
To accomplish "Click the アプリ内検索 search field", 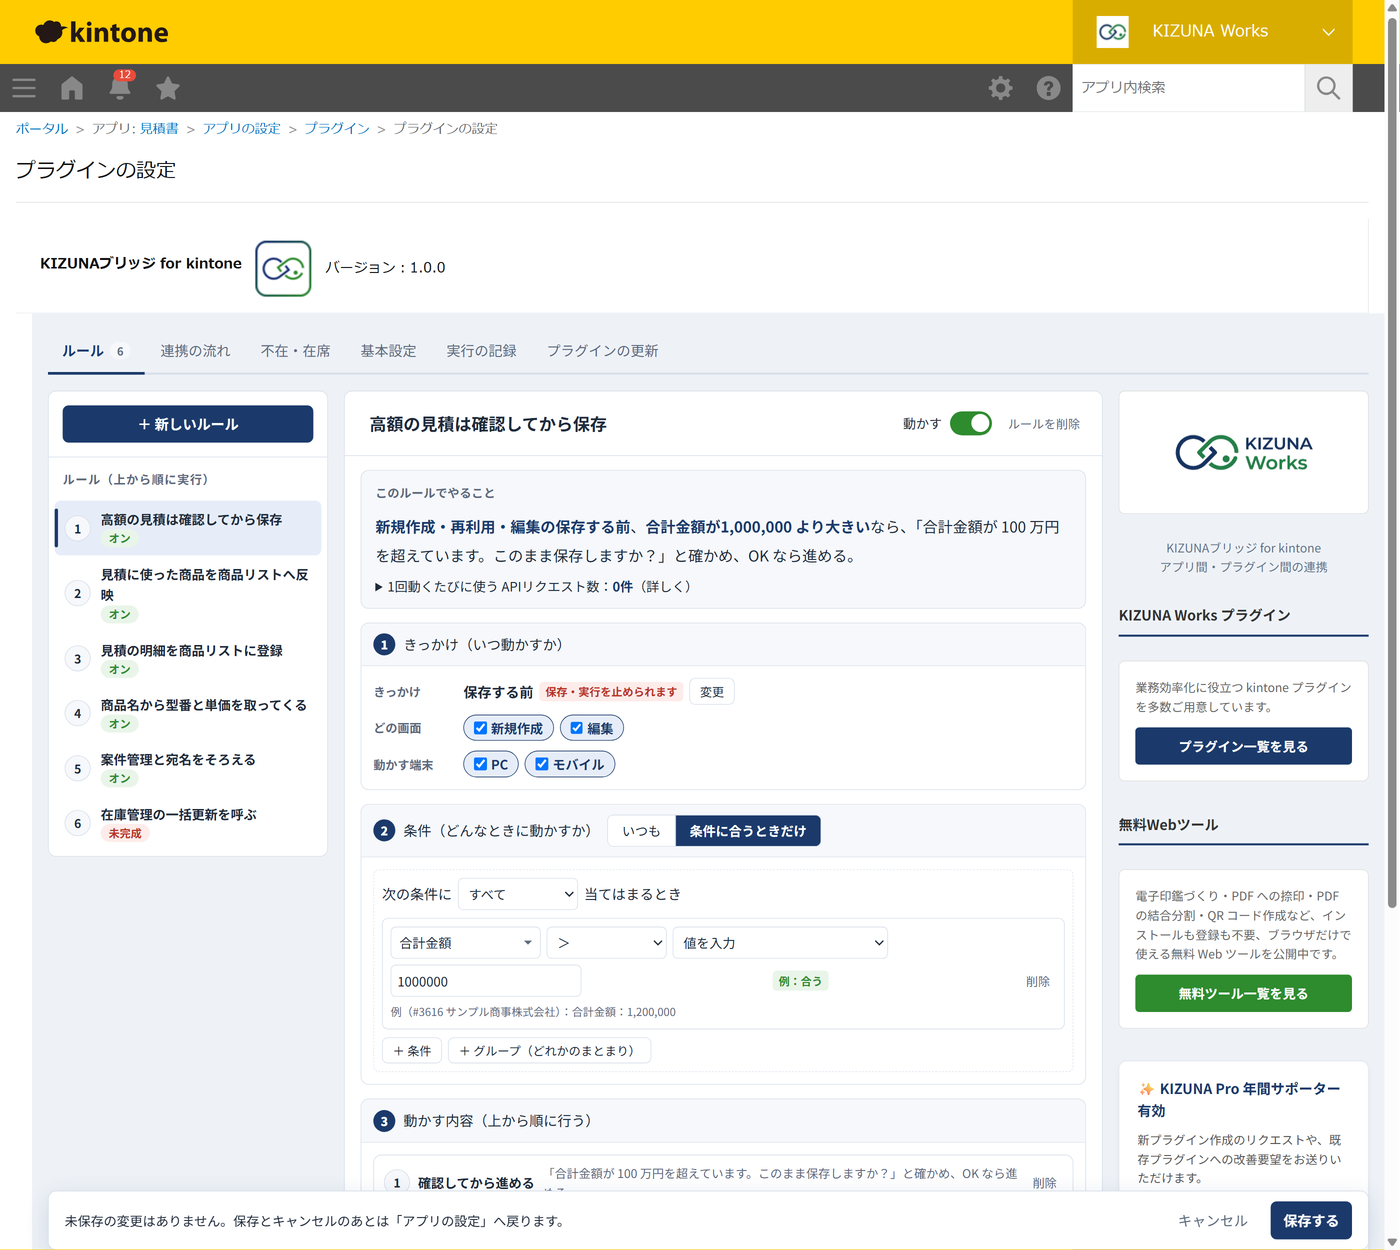I will coord(1188,88).
